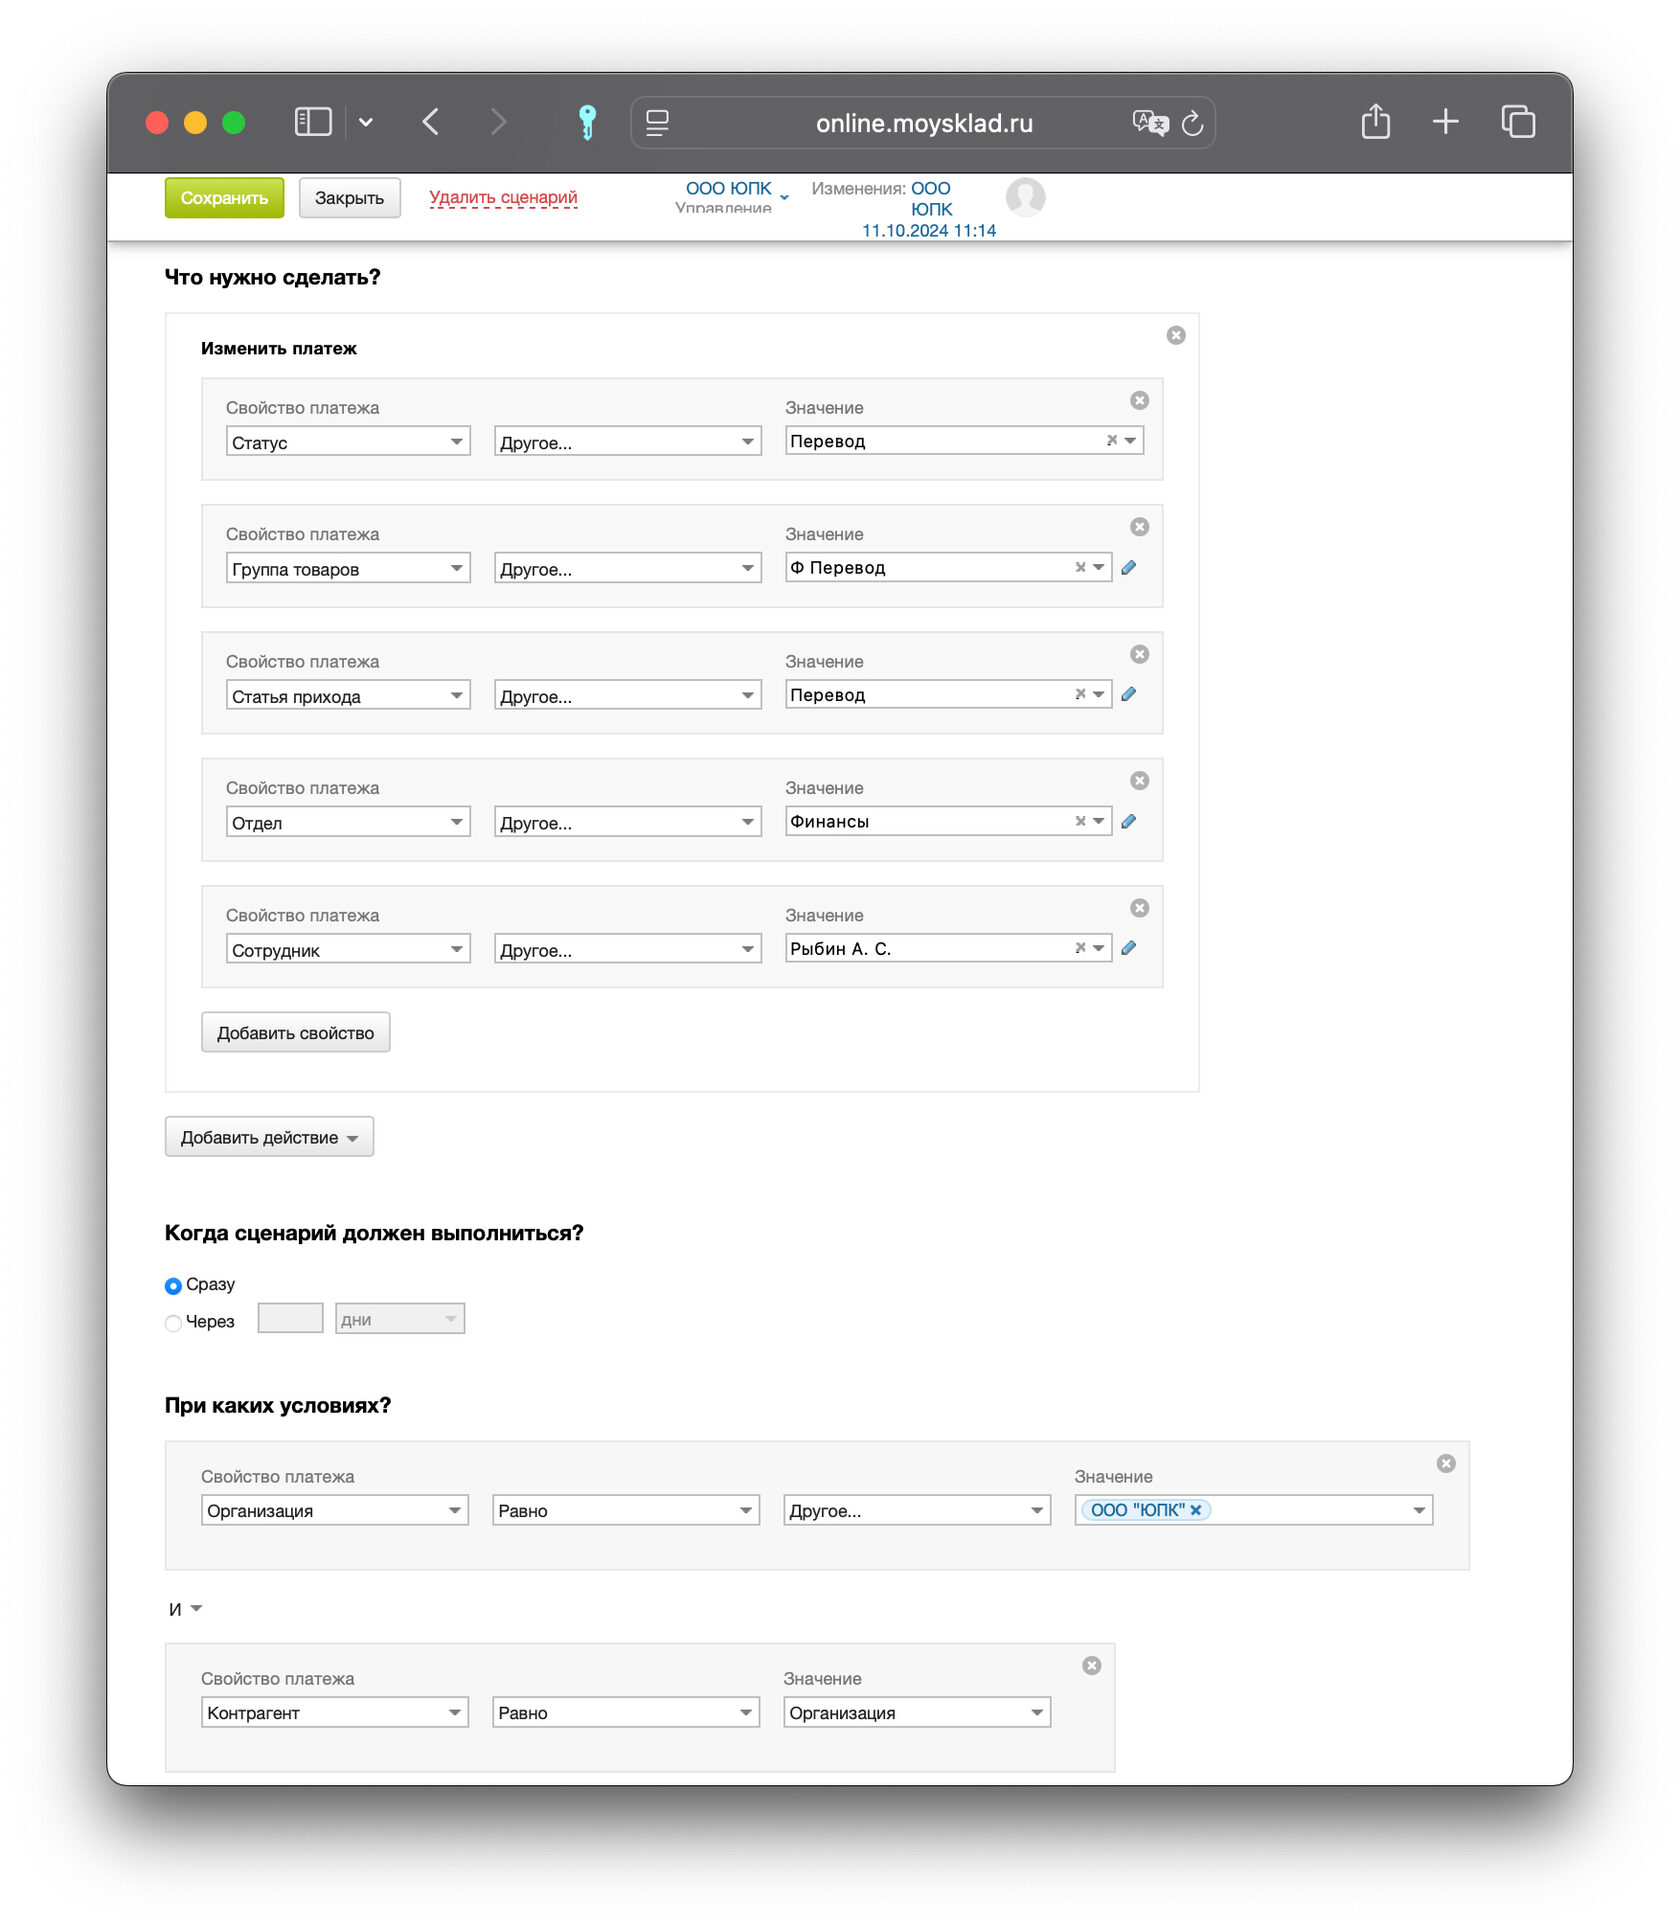
Task: Open the Группа товаров property dropdown
Action: (347, 569)
